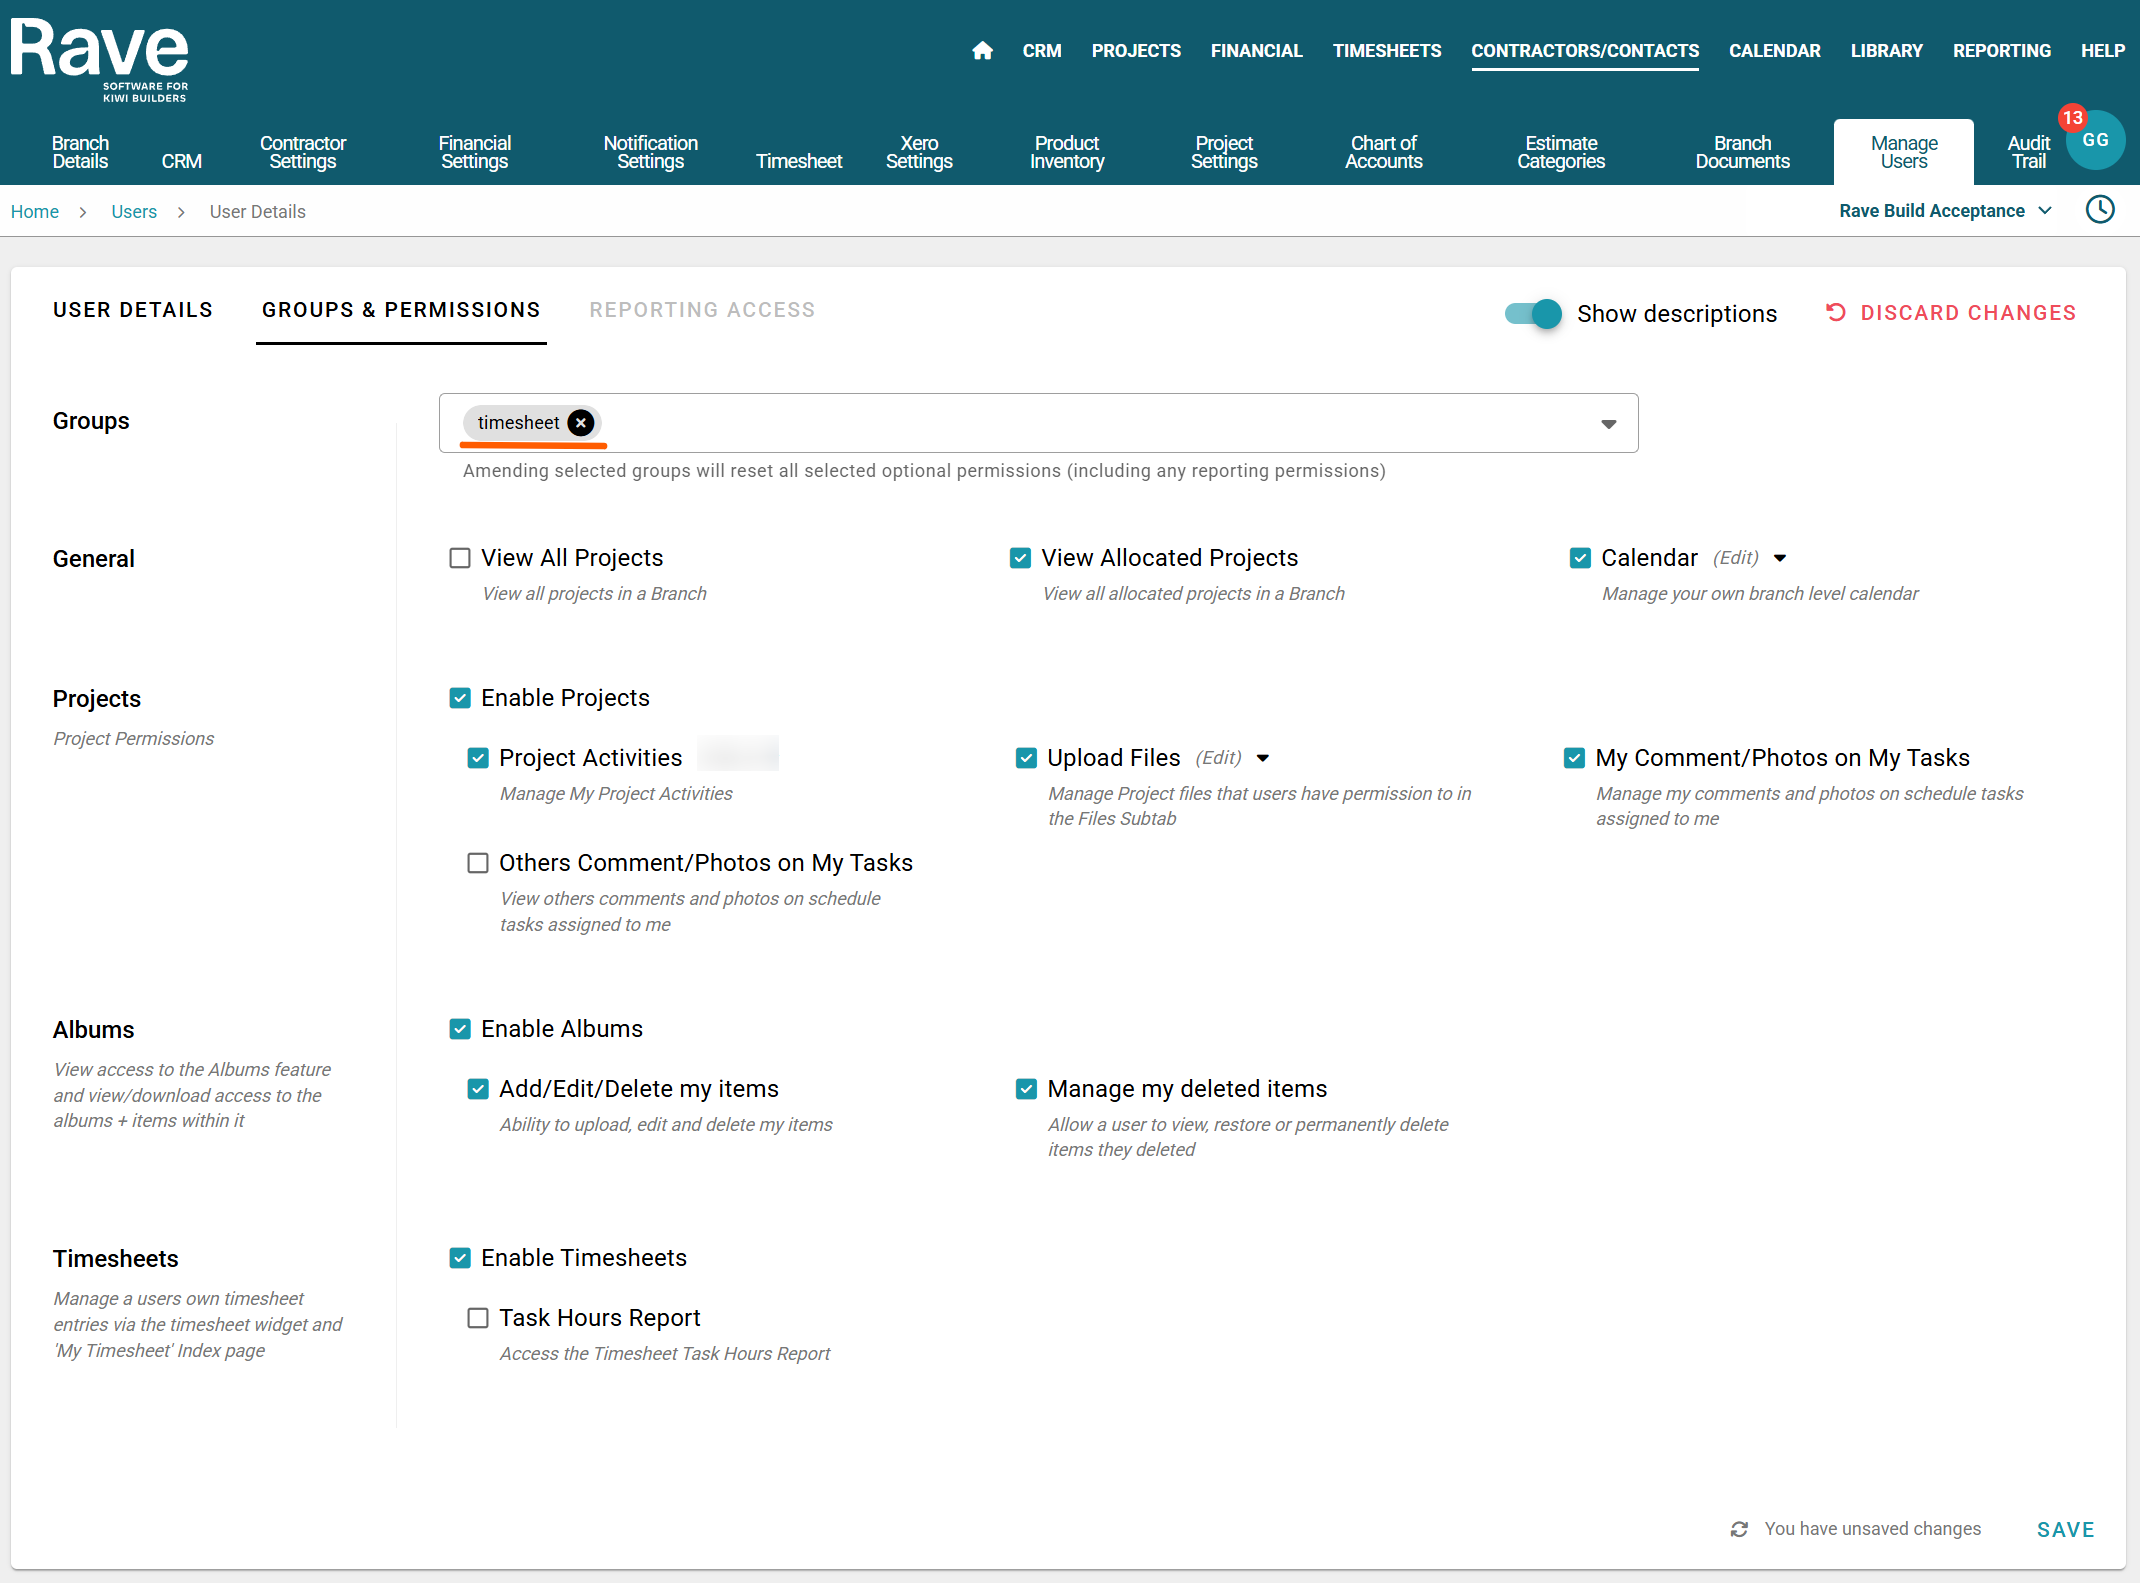Enable the Task Hours Report checkbox
Screen dimensions: 2140x1583
(478, 1318)
